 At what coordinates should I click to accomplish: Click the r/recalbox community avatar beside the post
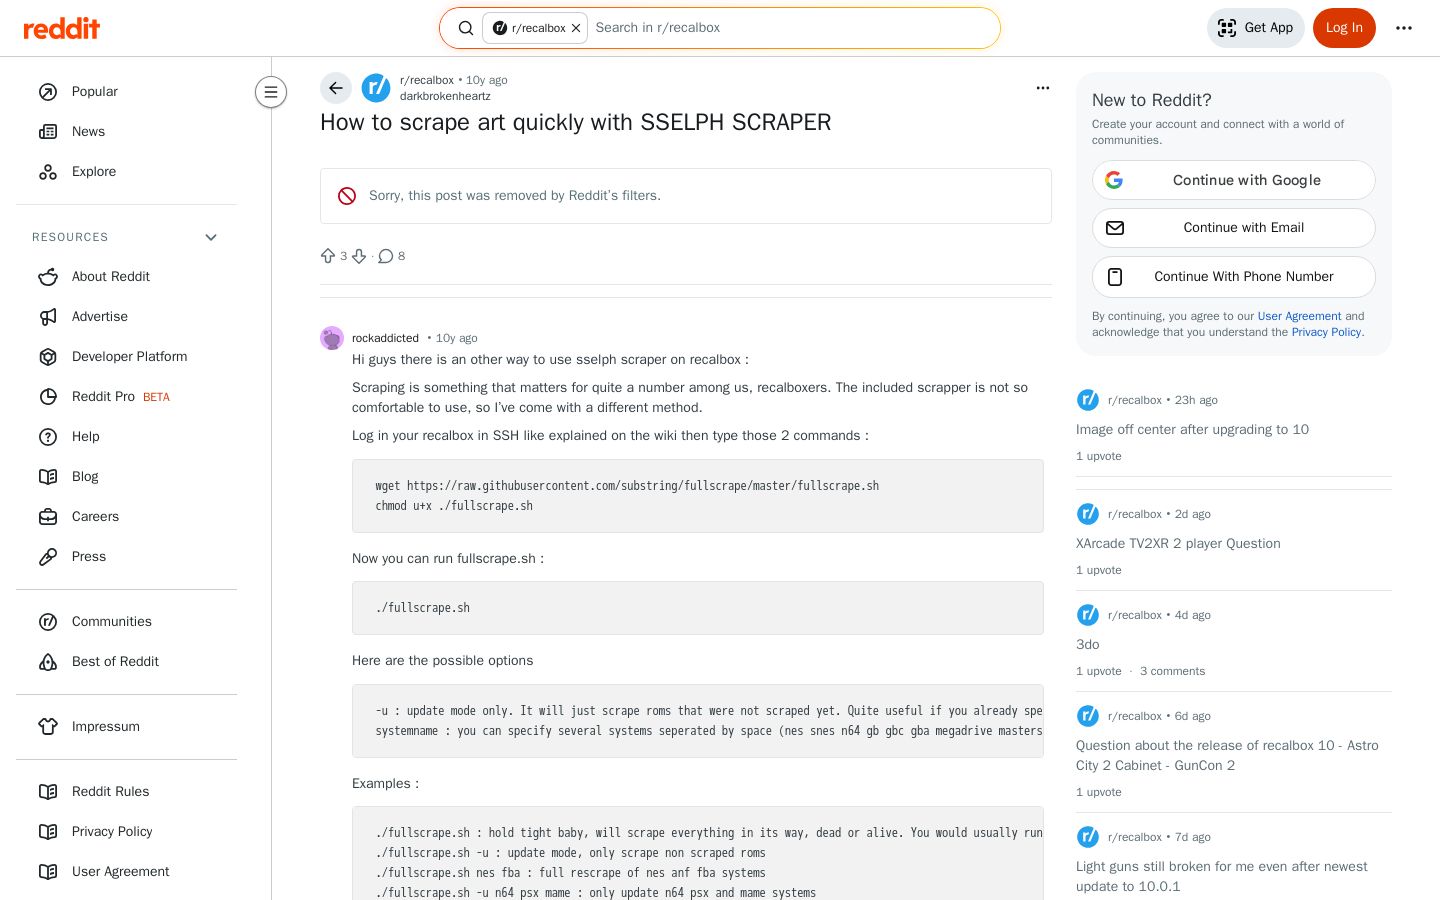[x=376, y=88]
